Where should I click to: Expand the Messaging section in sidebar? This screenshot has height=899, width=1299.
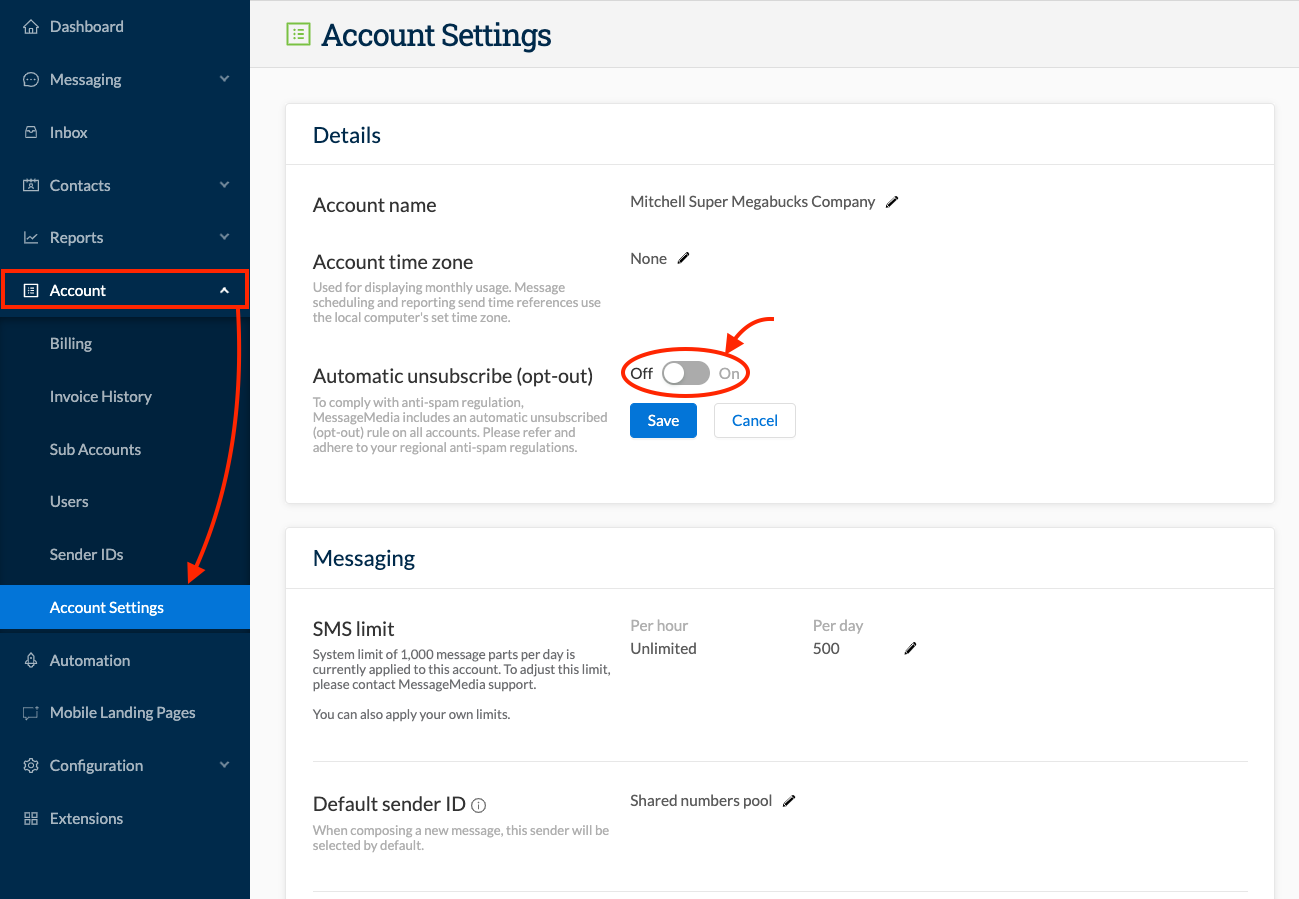coord(224,79)
